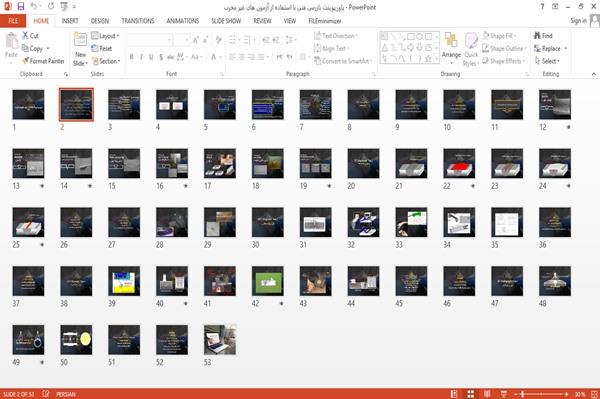
Task: Click Sign in link
Action: point(578,21)
